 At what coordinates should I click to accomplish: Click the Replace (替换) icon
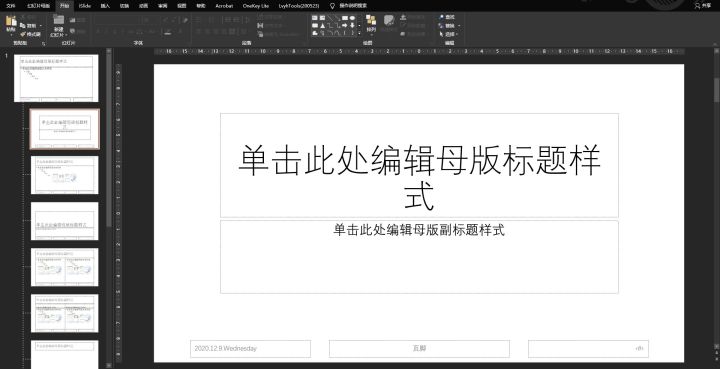click(441, 26)
